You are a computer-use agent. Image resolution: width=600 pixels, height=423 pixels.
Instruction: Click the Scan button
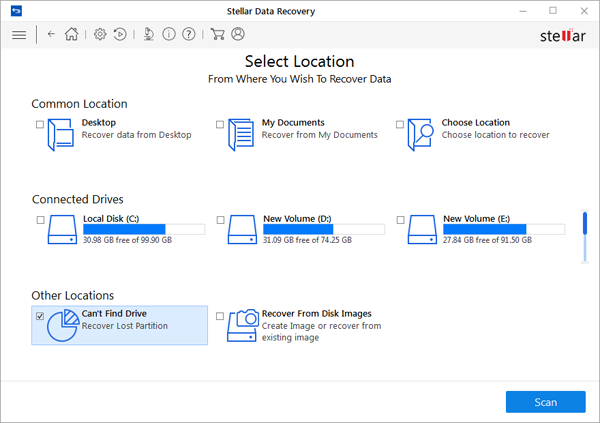point(546,402)
